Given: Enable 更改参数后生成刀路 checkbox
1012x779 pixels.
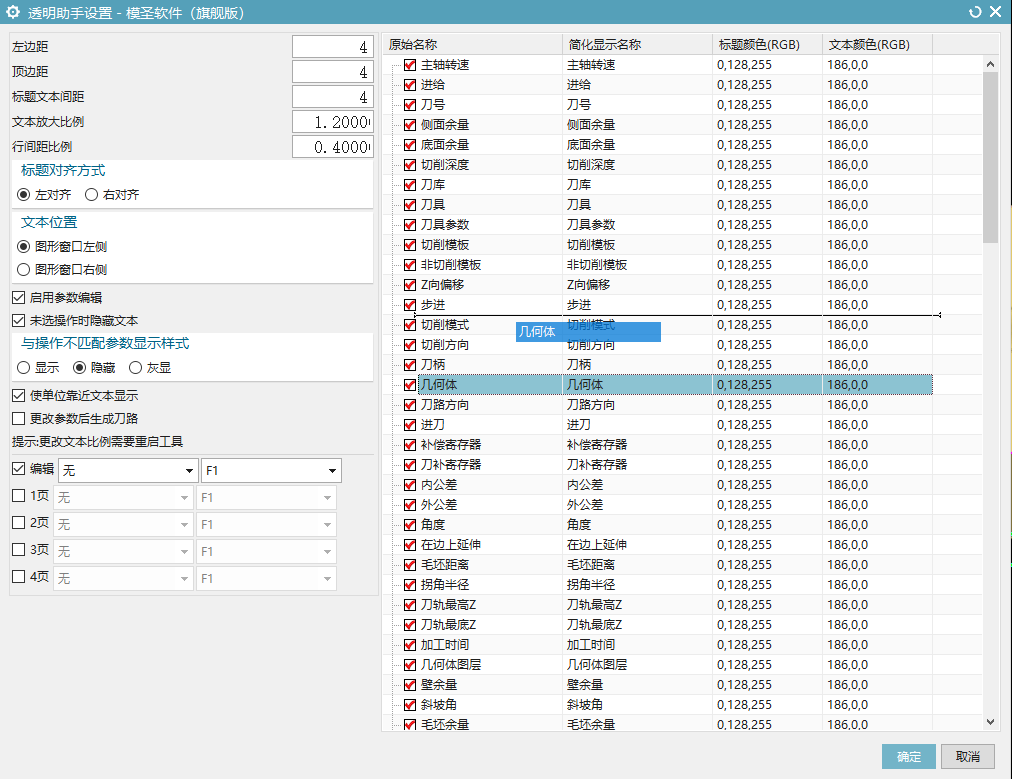Looking at the screenshot, I should (19, 419).
